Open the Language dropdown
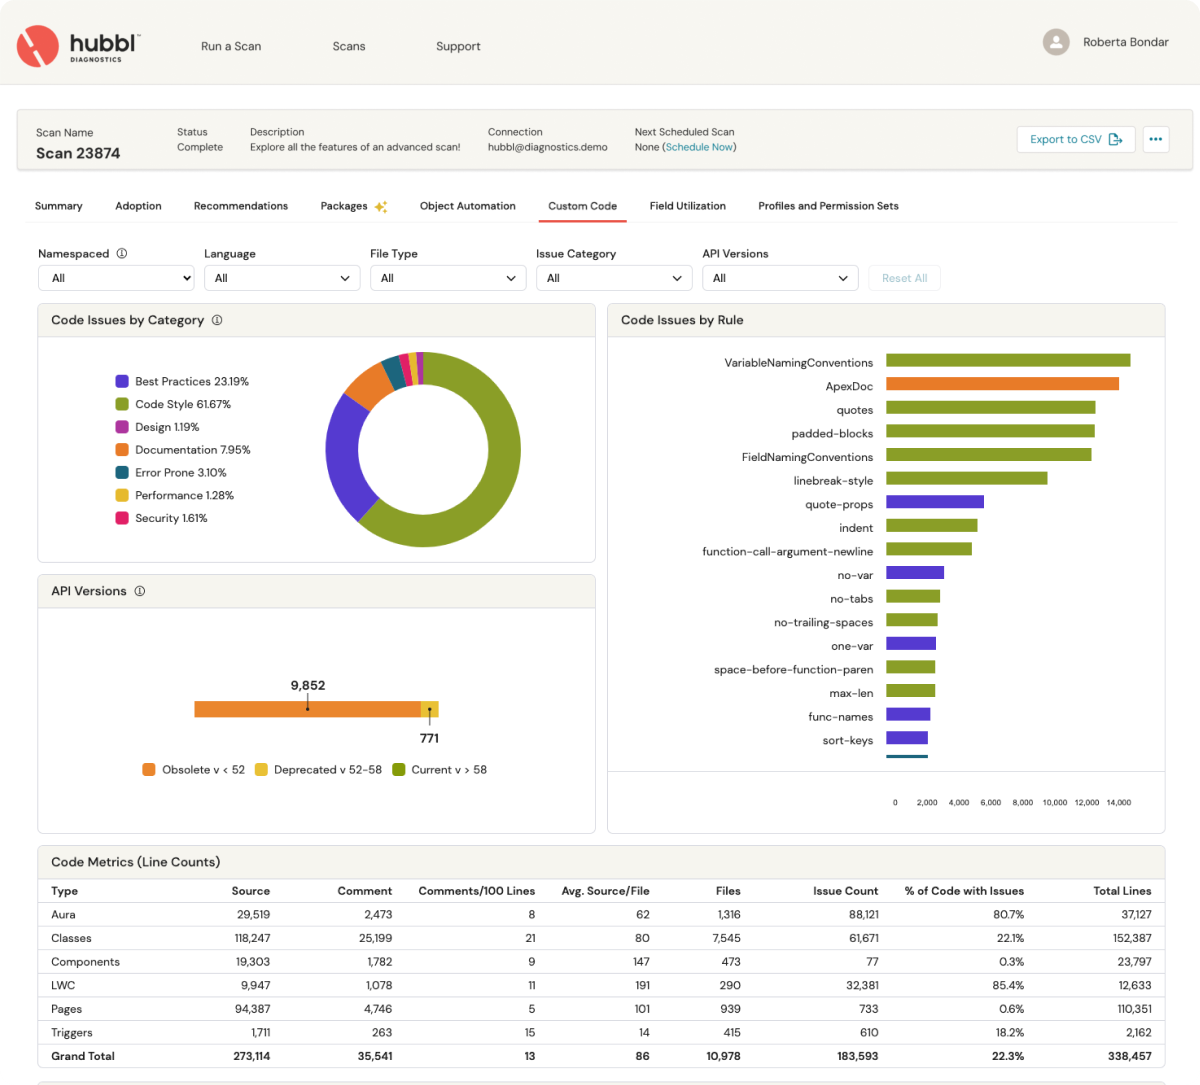The width and height of the screenshot is (1200, 1085). pyautogui.click(x=282, y=278)
